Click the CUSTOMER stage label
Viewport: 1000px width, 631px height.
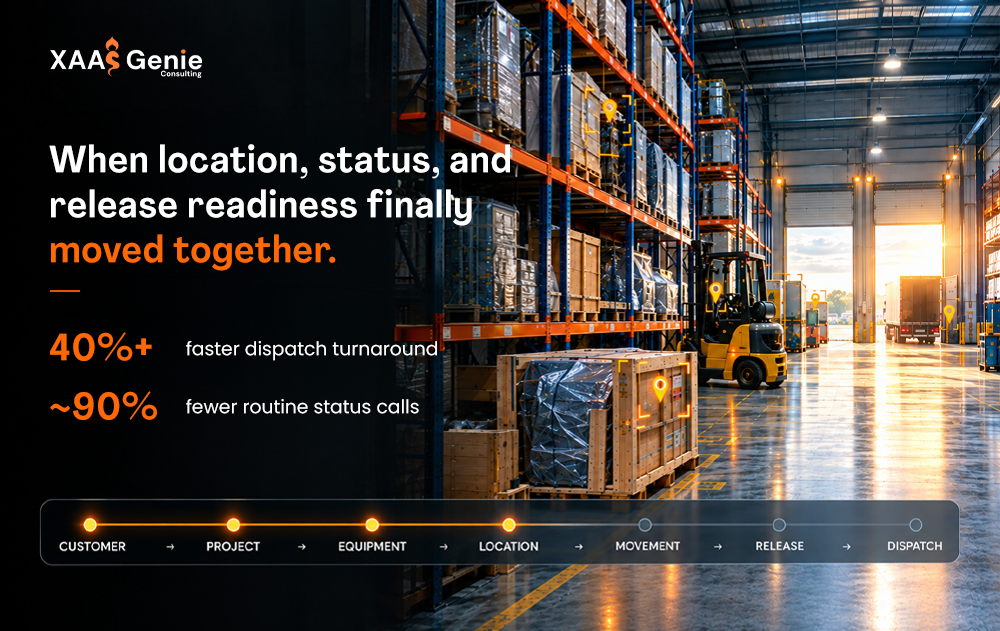click(x=92, y=546)
